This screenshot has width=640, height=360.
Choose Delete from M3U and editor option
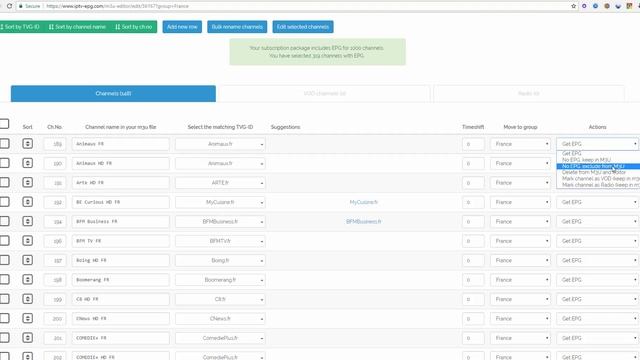point(598,172)
